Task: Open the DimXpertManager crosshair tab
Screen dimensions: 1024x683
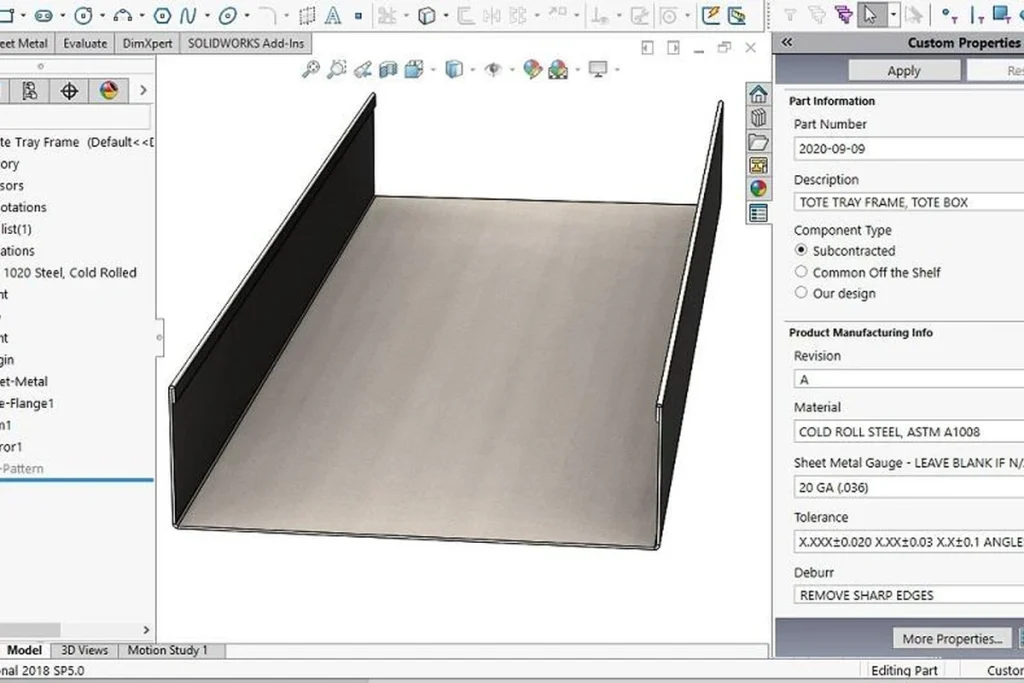Action: [x=69, y=91]
